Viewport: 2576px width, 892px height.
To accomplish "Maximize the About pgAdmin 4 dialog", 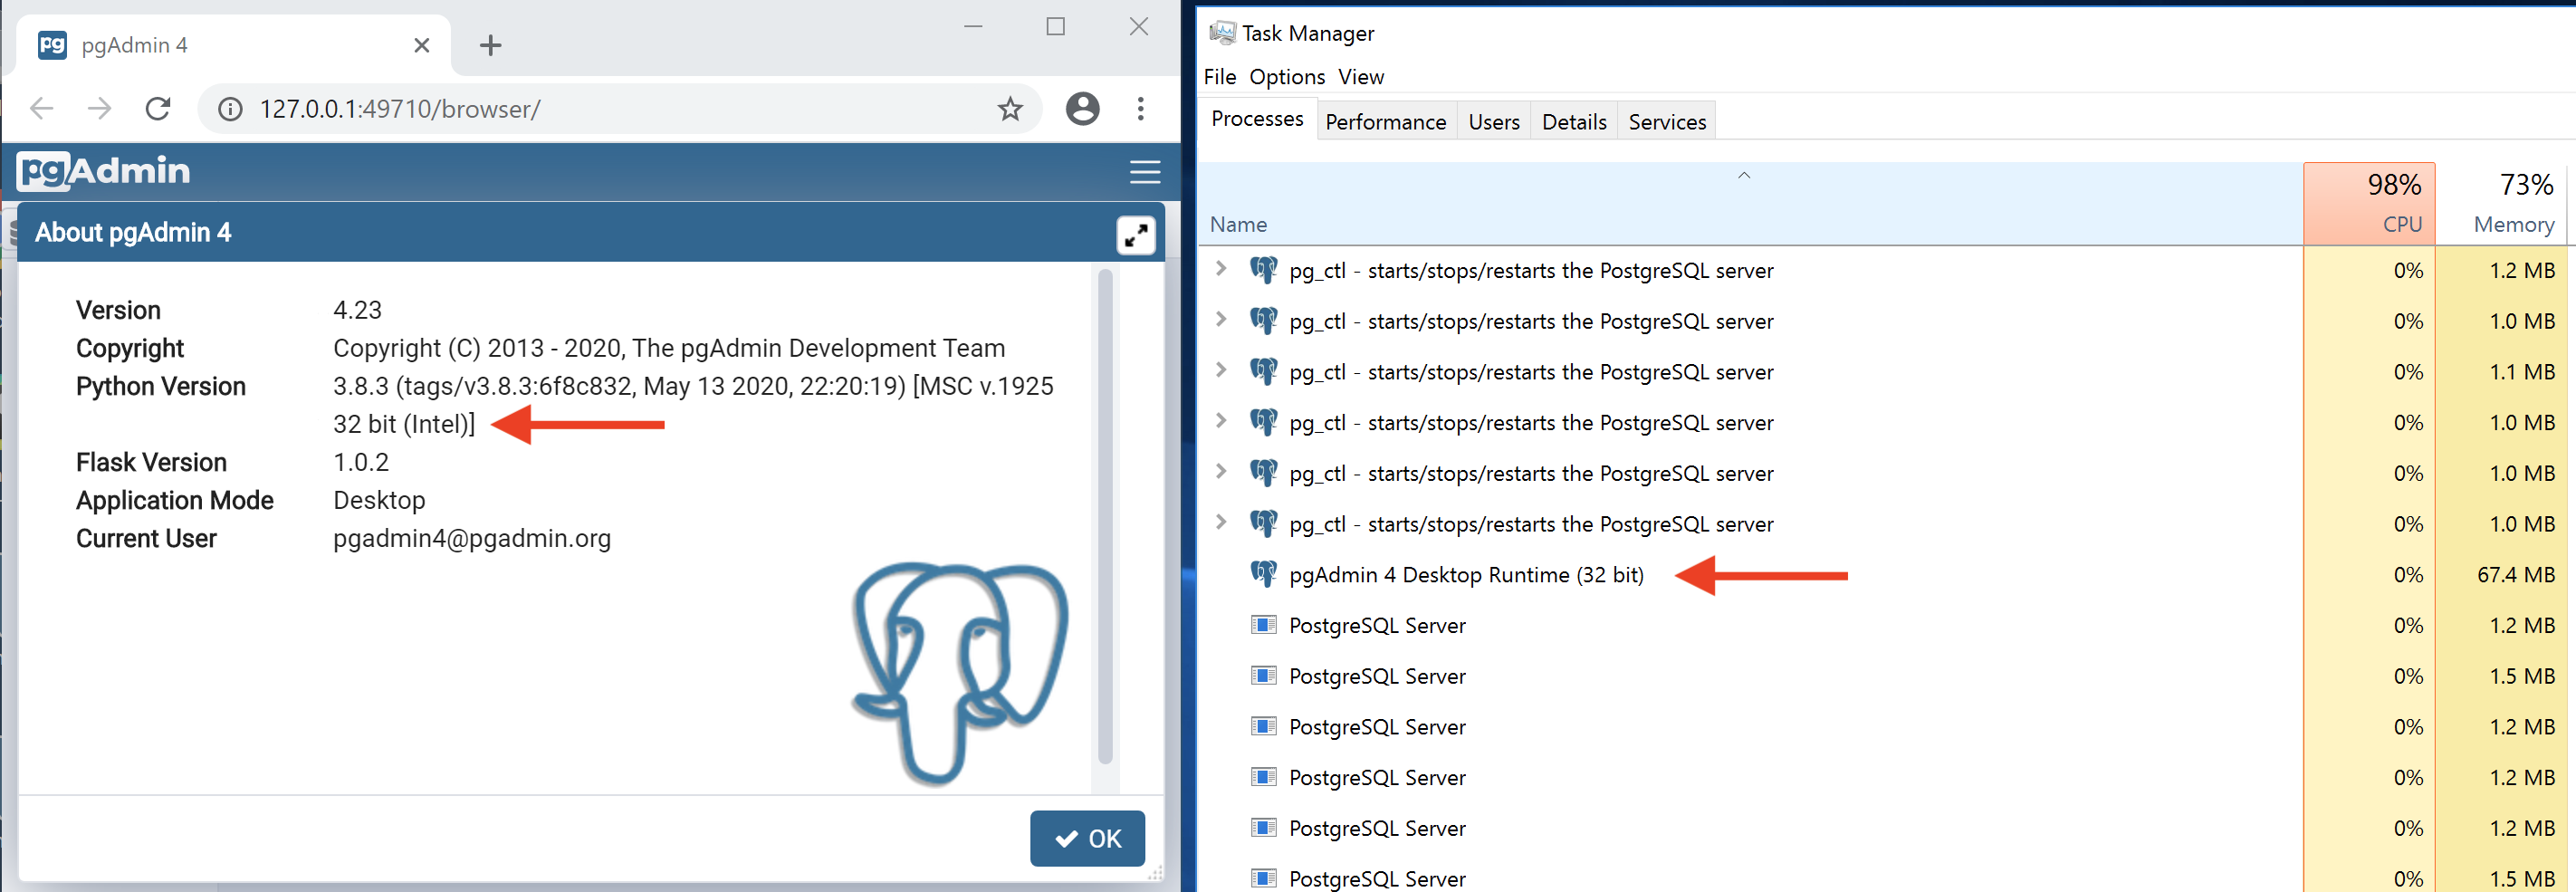I will [x=1135, y=235].
